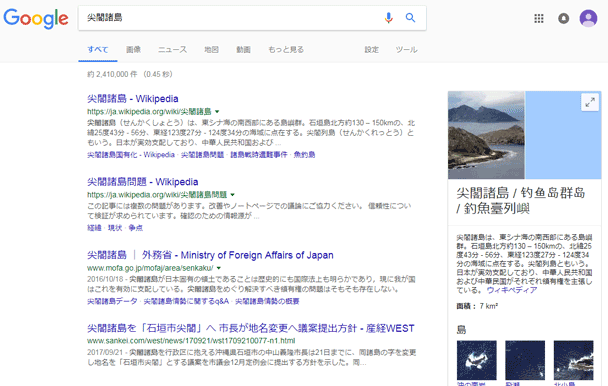This screenshot has width=608, height=386.
Task: Open first island thumbnail 沖の南岩
Action: (477, 360)
